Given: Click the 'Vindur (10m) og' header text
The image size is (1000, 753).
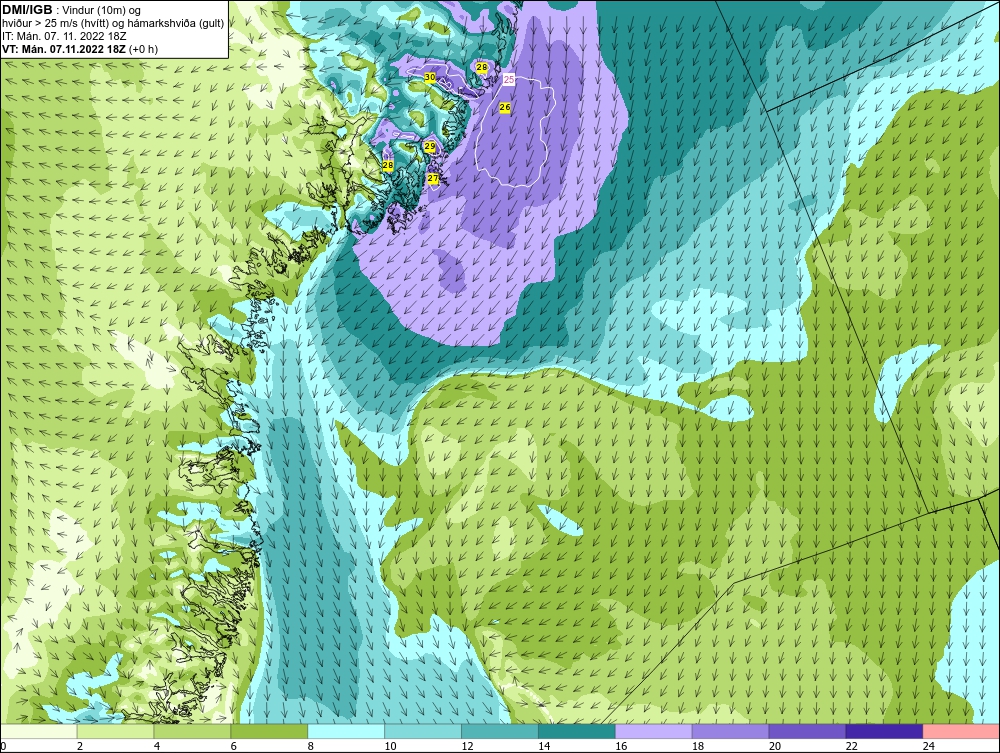Looking at the screenshot, I should coord(103,11).
